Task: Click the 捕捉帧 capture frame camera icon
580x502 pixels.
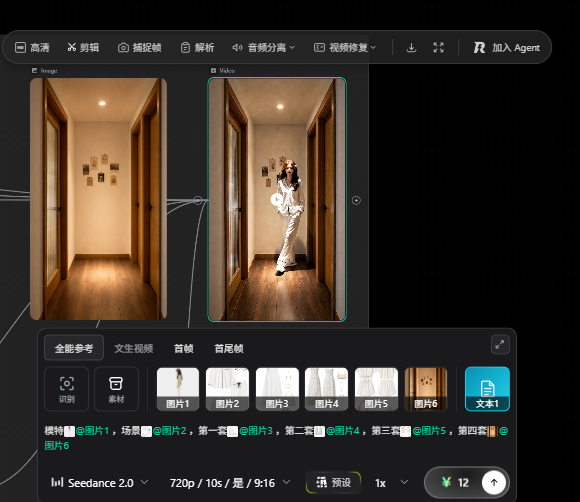Action: [x=123, y=48]
